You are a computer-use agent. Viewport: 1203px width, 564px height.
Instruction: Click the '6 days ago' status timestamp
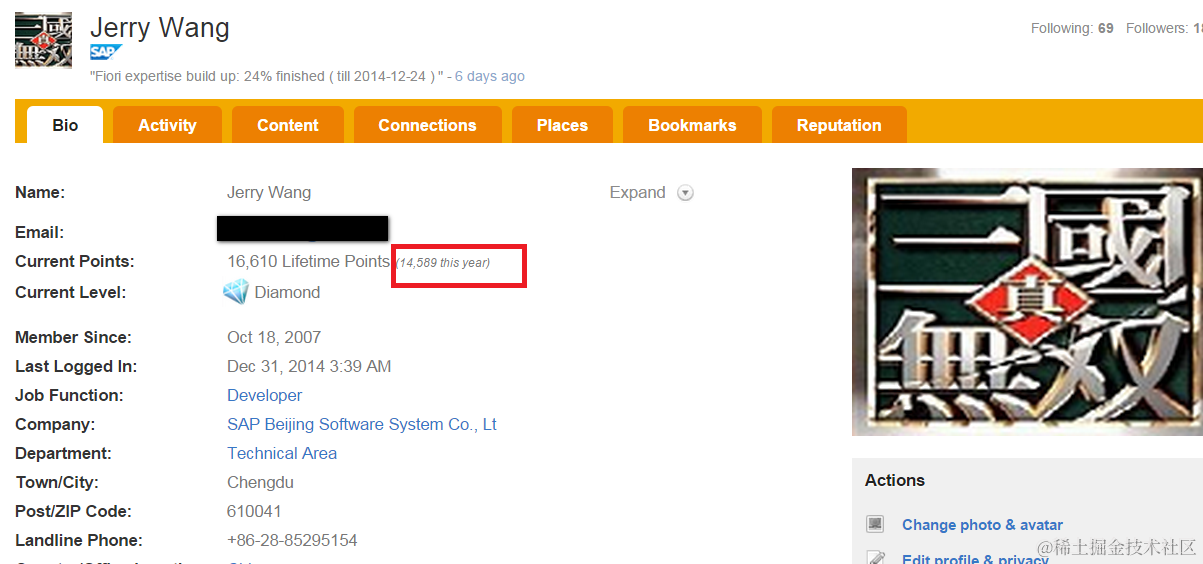[x=490, y=76]
